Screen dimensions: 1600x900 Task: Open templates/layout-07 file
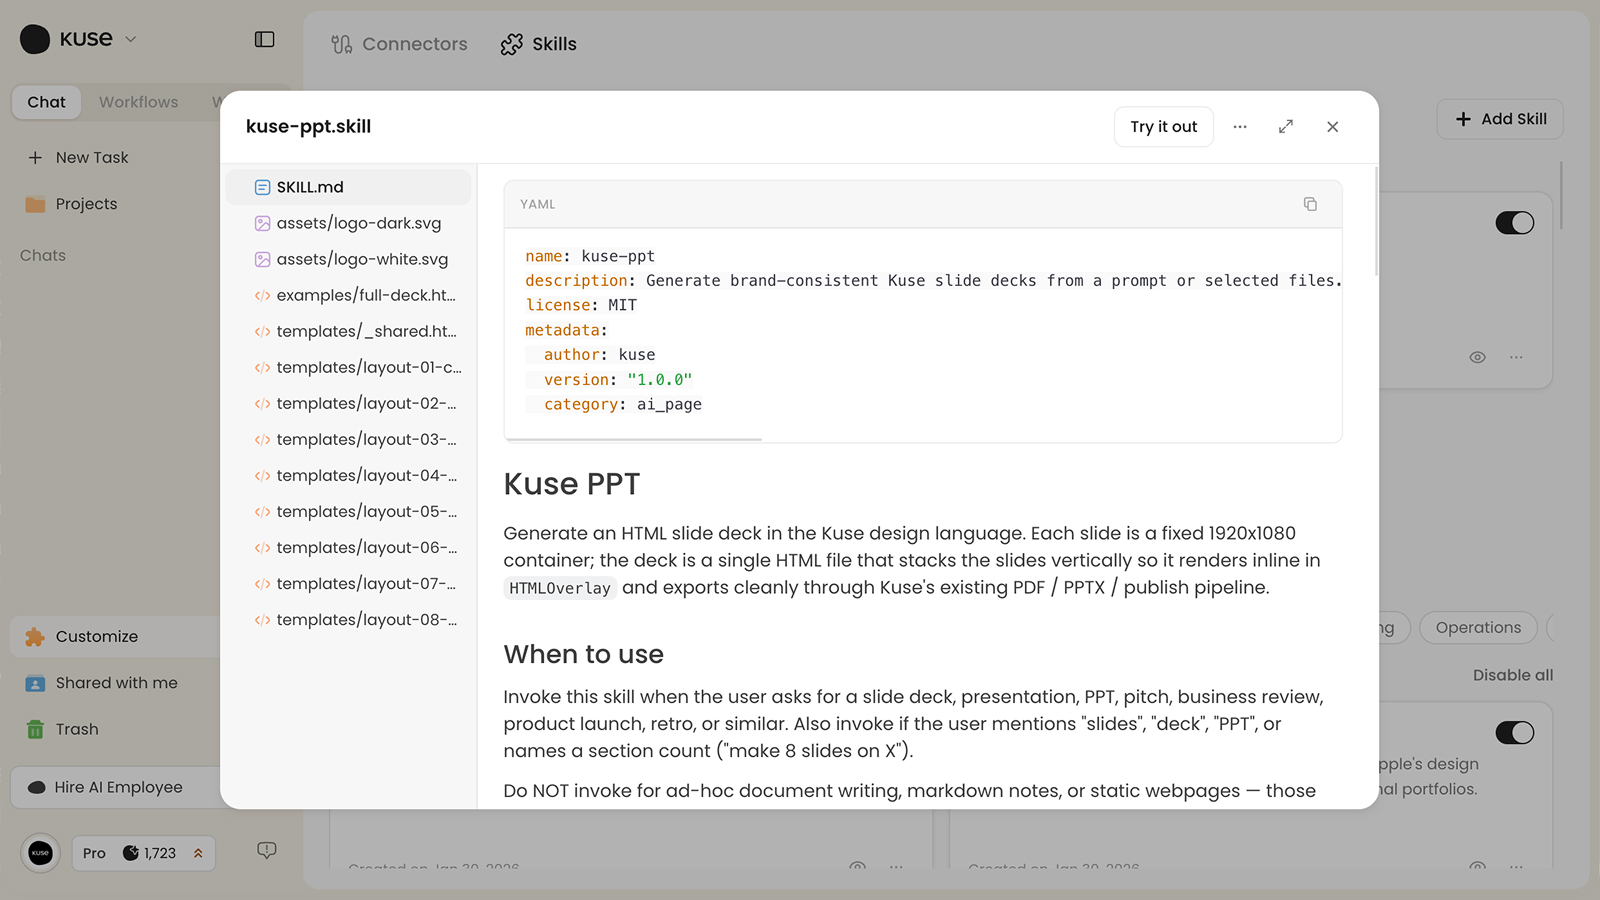click(348, 583)
